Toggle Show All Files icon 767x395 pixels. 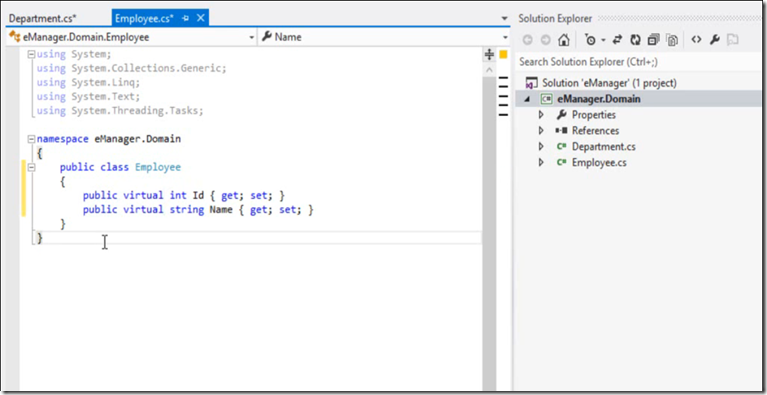[672, 40]
